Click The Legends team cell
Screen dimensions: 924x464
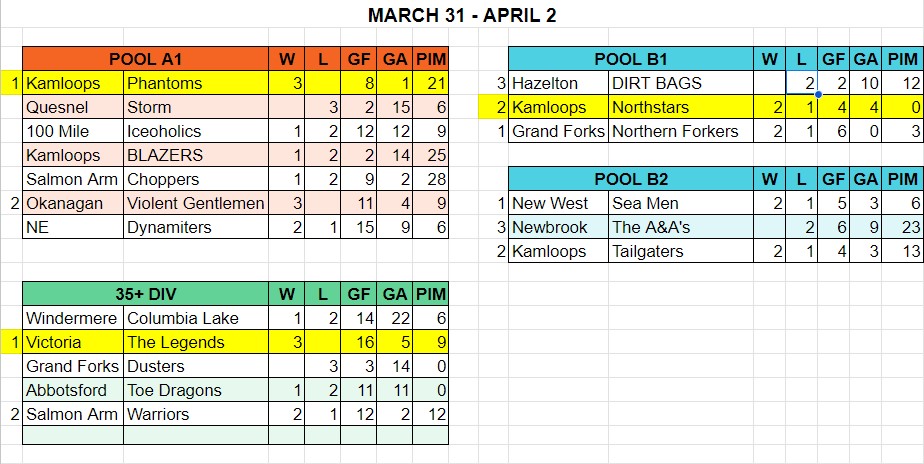pyautogui.click(x=196, y=342)
